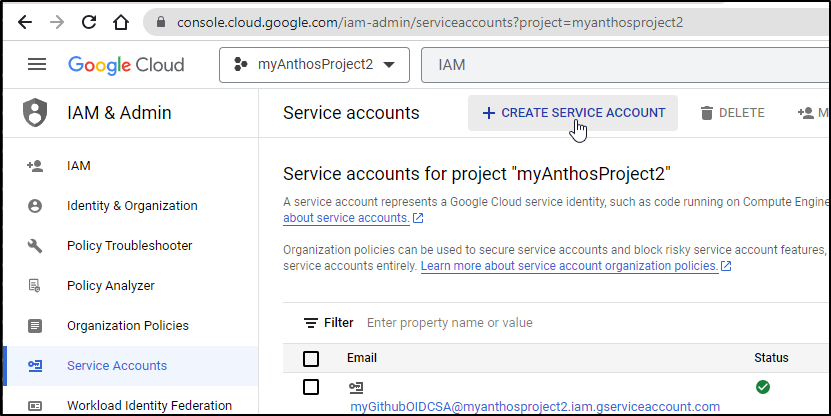
Task: Open 'Learn more about service account organization policies'
Action: coord(570,265)
